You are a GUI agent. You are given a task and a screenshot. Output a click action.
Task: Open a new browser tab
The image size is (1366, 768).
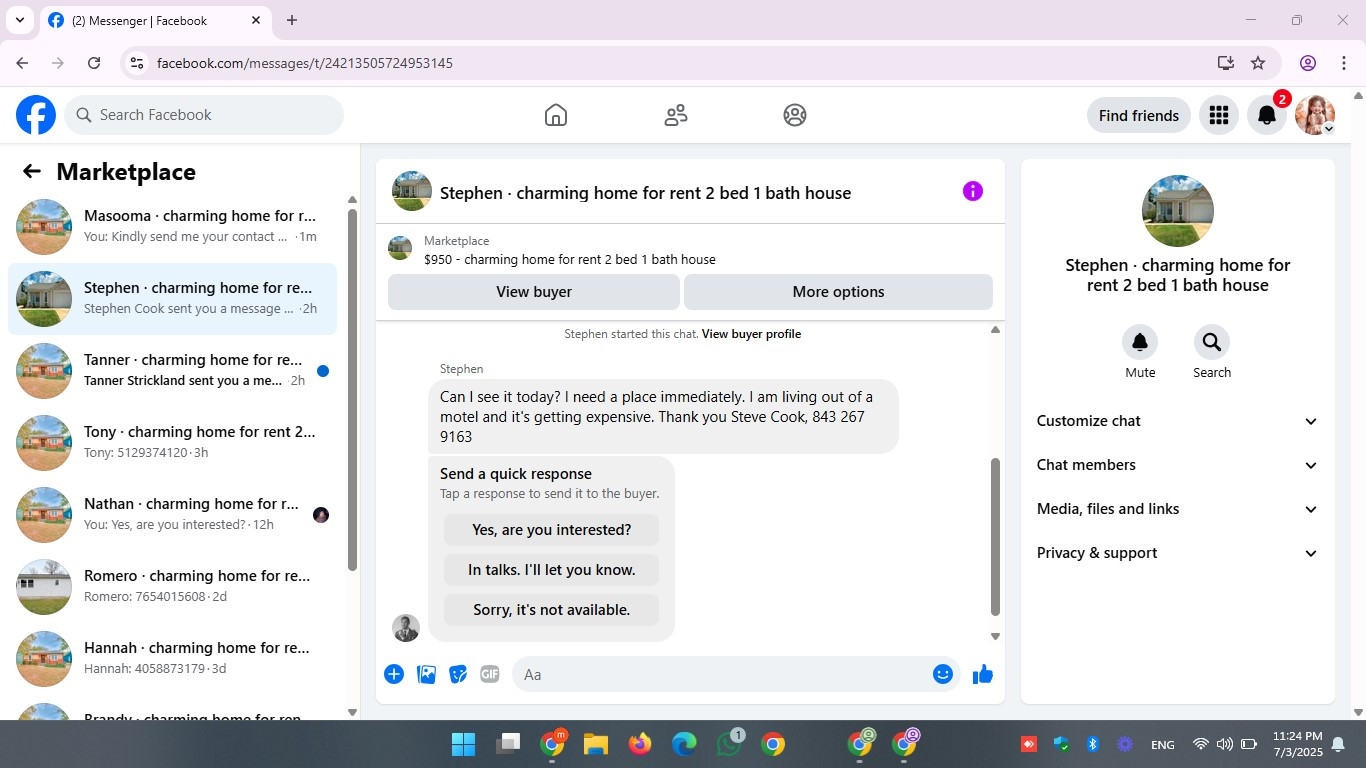(x=292, y=20)
